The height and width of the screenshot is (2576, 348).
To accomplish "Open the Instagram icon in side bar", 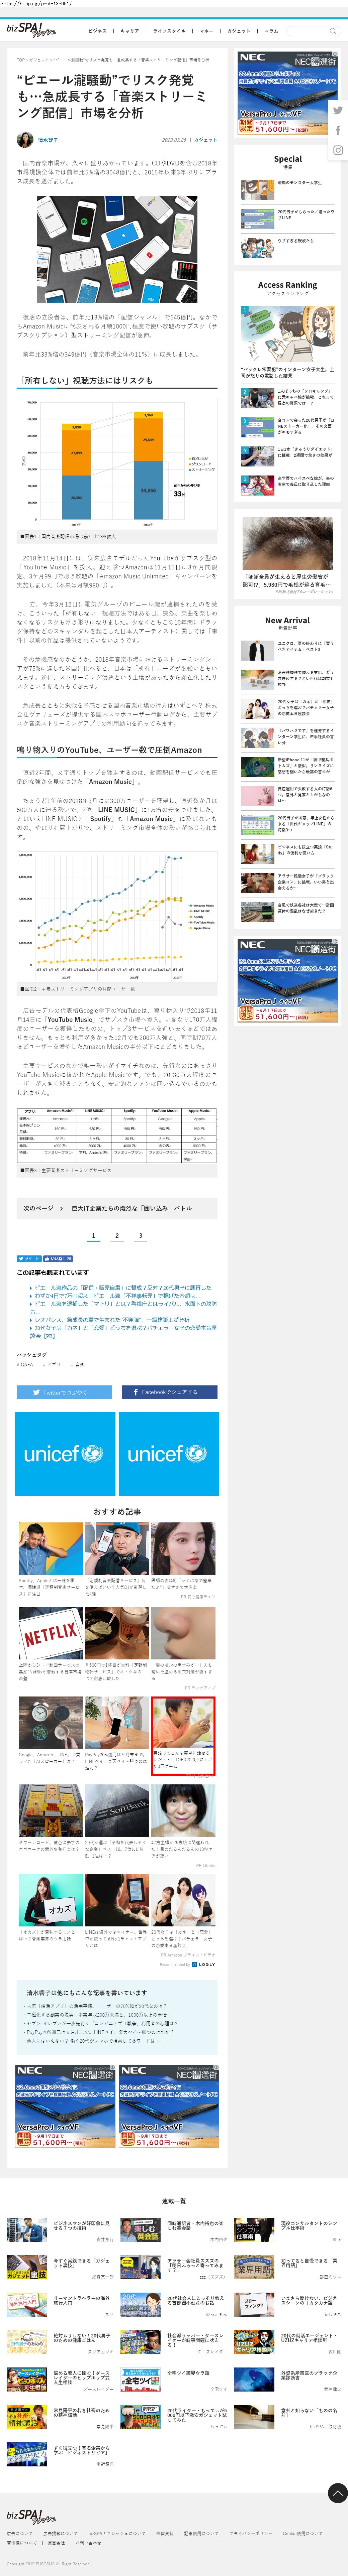I will pos(338,150).
